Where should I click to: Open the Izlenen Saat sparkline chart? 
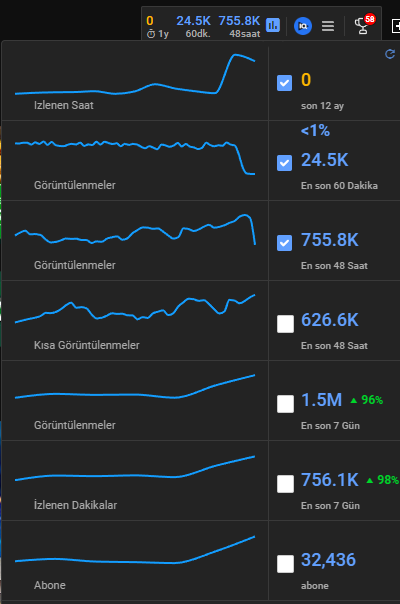135,82
